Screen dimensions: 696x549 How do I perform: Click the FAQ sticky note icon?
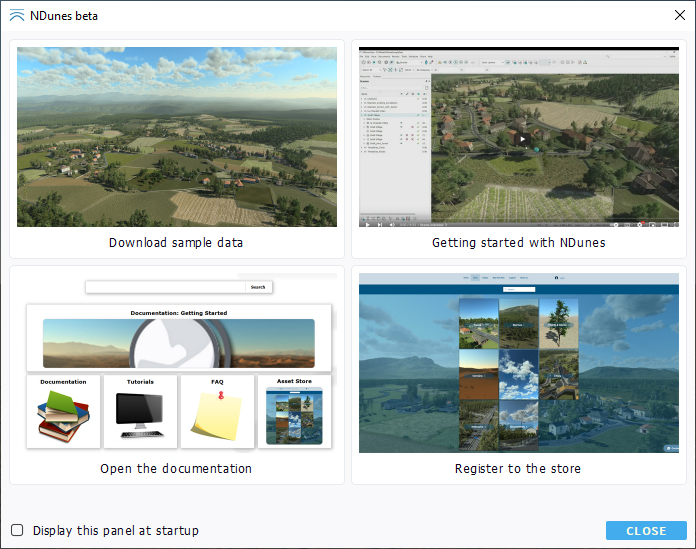[217, 416]
